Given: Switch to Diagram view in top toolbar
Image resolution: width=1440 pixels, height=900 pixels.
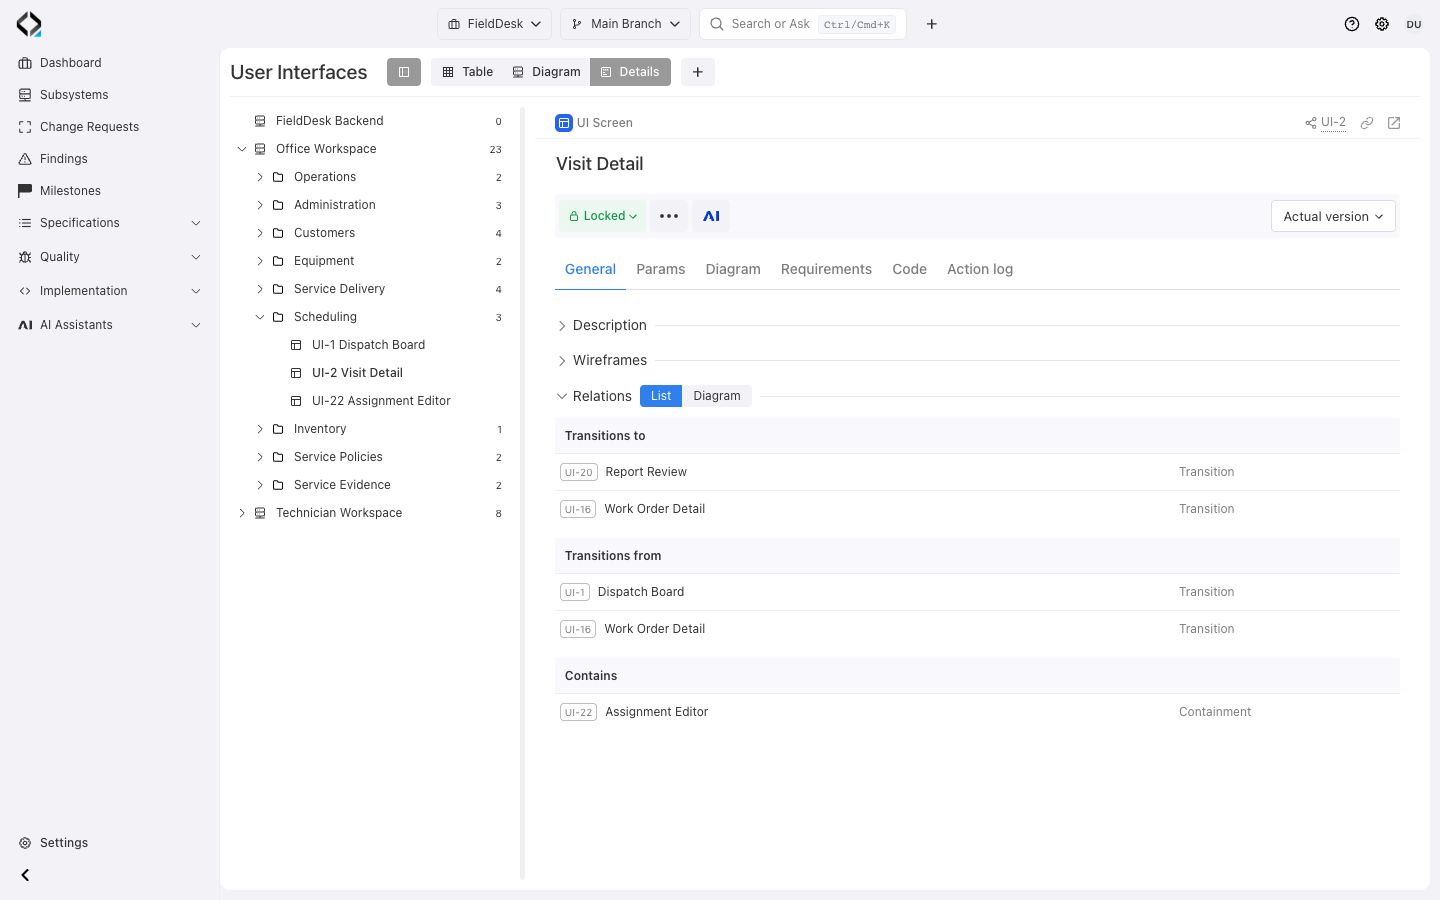Looking at the screenshot, I should tap(546, 72).
